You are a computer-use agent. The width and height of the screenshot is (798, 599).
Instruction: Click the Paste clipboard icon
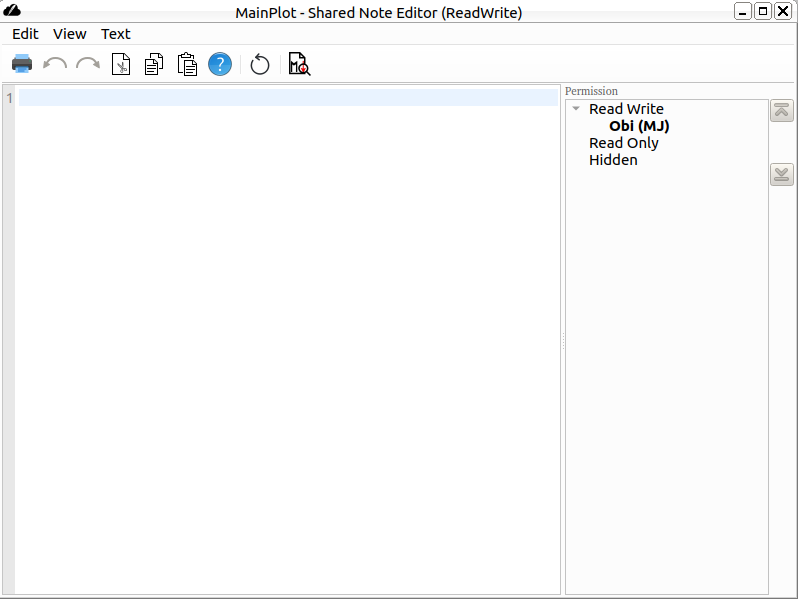tap(187, 64)
